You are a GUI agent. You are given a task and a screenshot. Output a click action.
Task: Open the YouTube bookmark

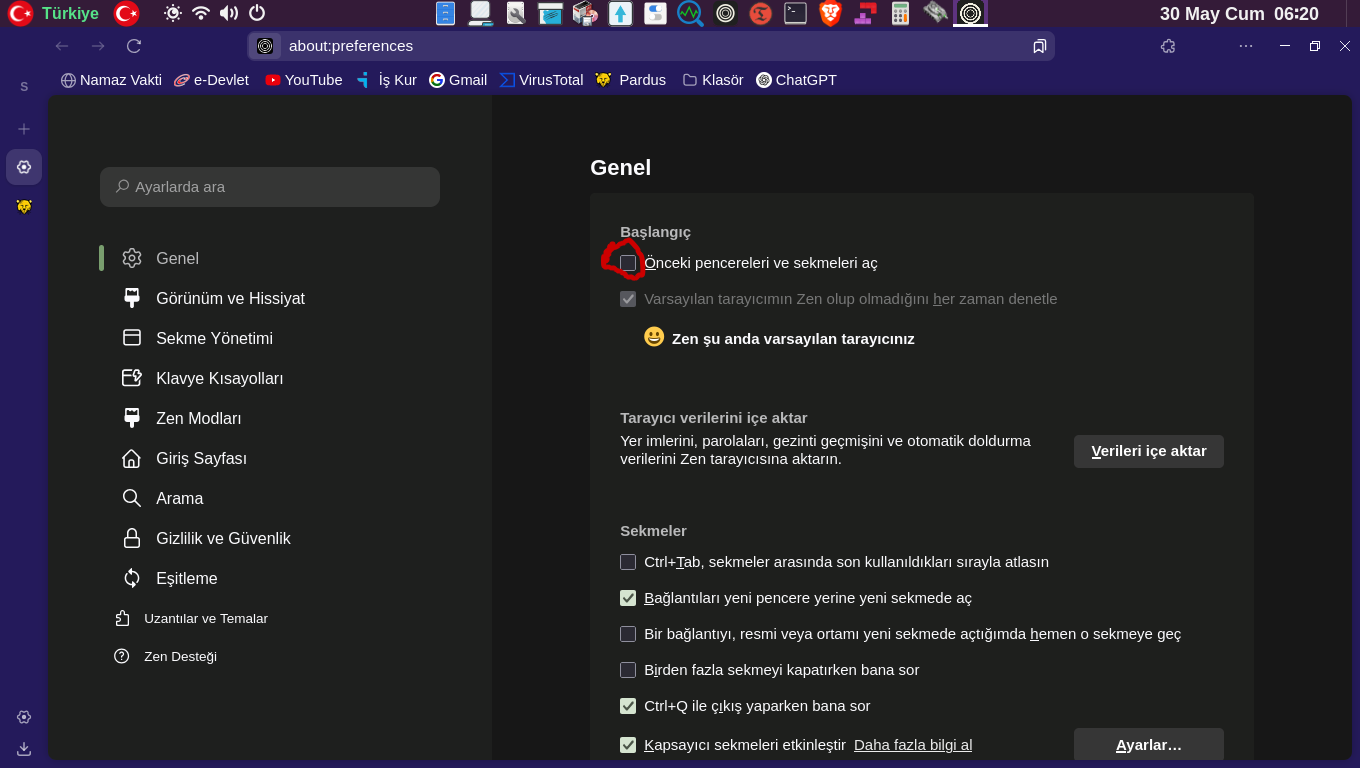[304, 80]
